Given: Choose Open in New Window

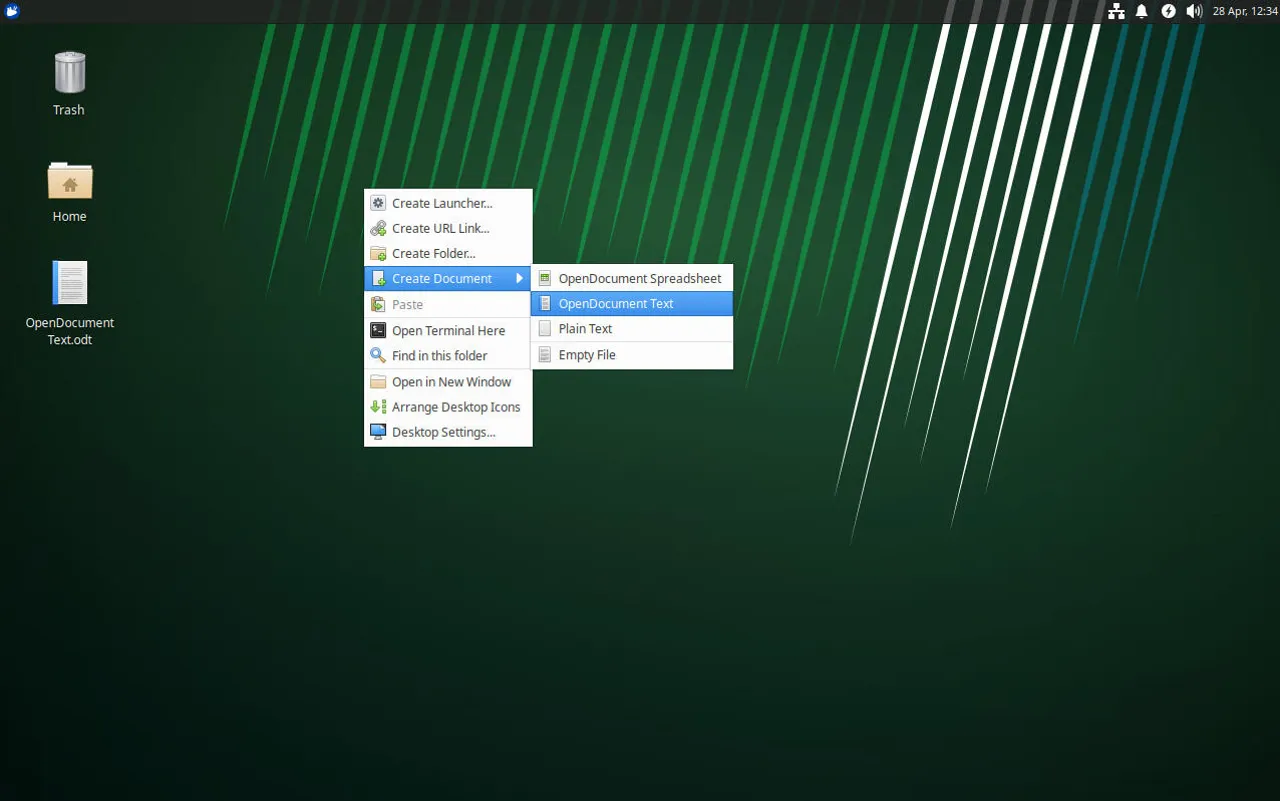Looking at the screenshot, I should [448, 382].
